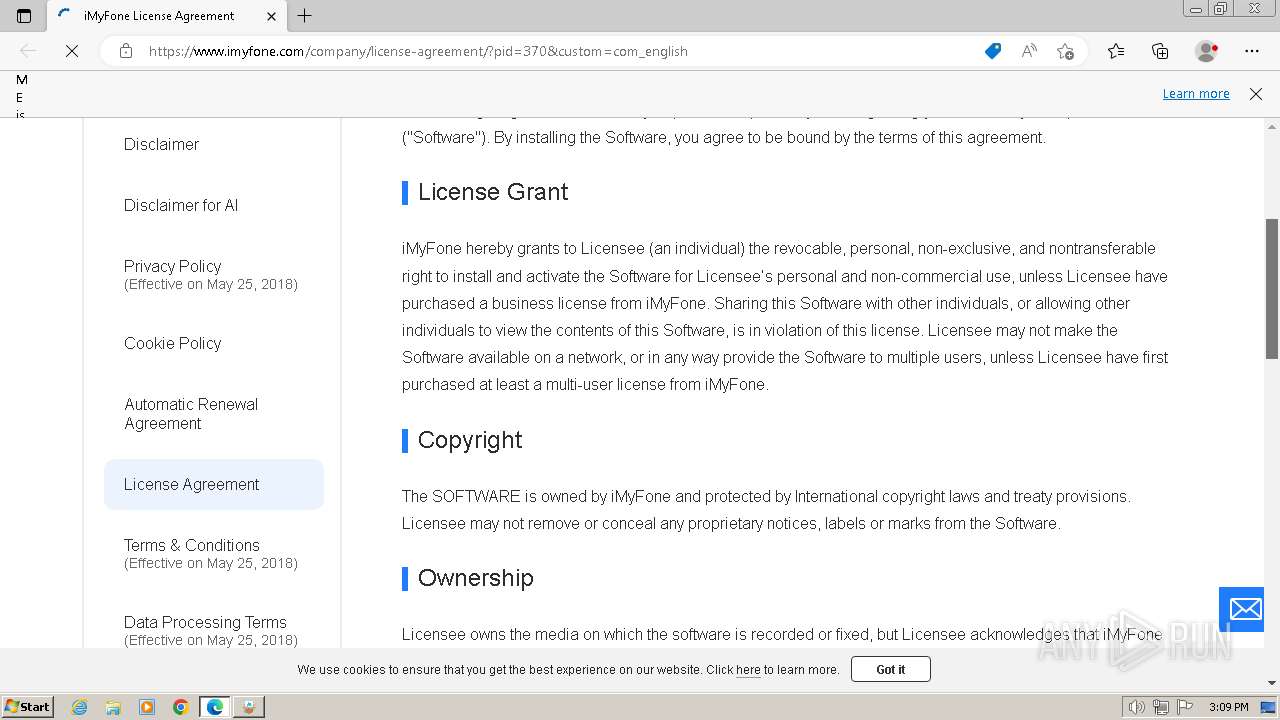Launch Google Chrome from taskbar
1280x720 pixels.
click(181, 707)
